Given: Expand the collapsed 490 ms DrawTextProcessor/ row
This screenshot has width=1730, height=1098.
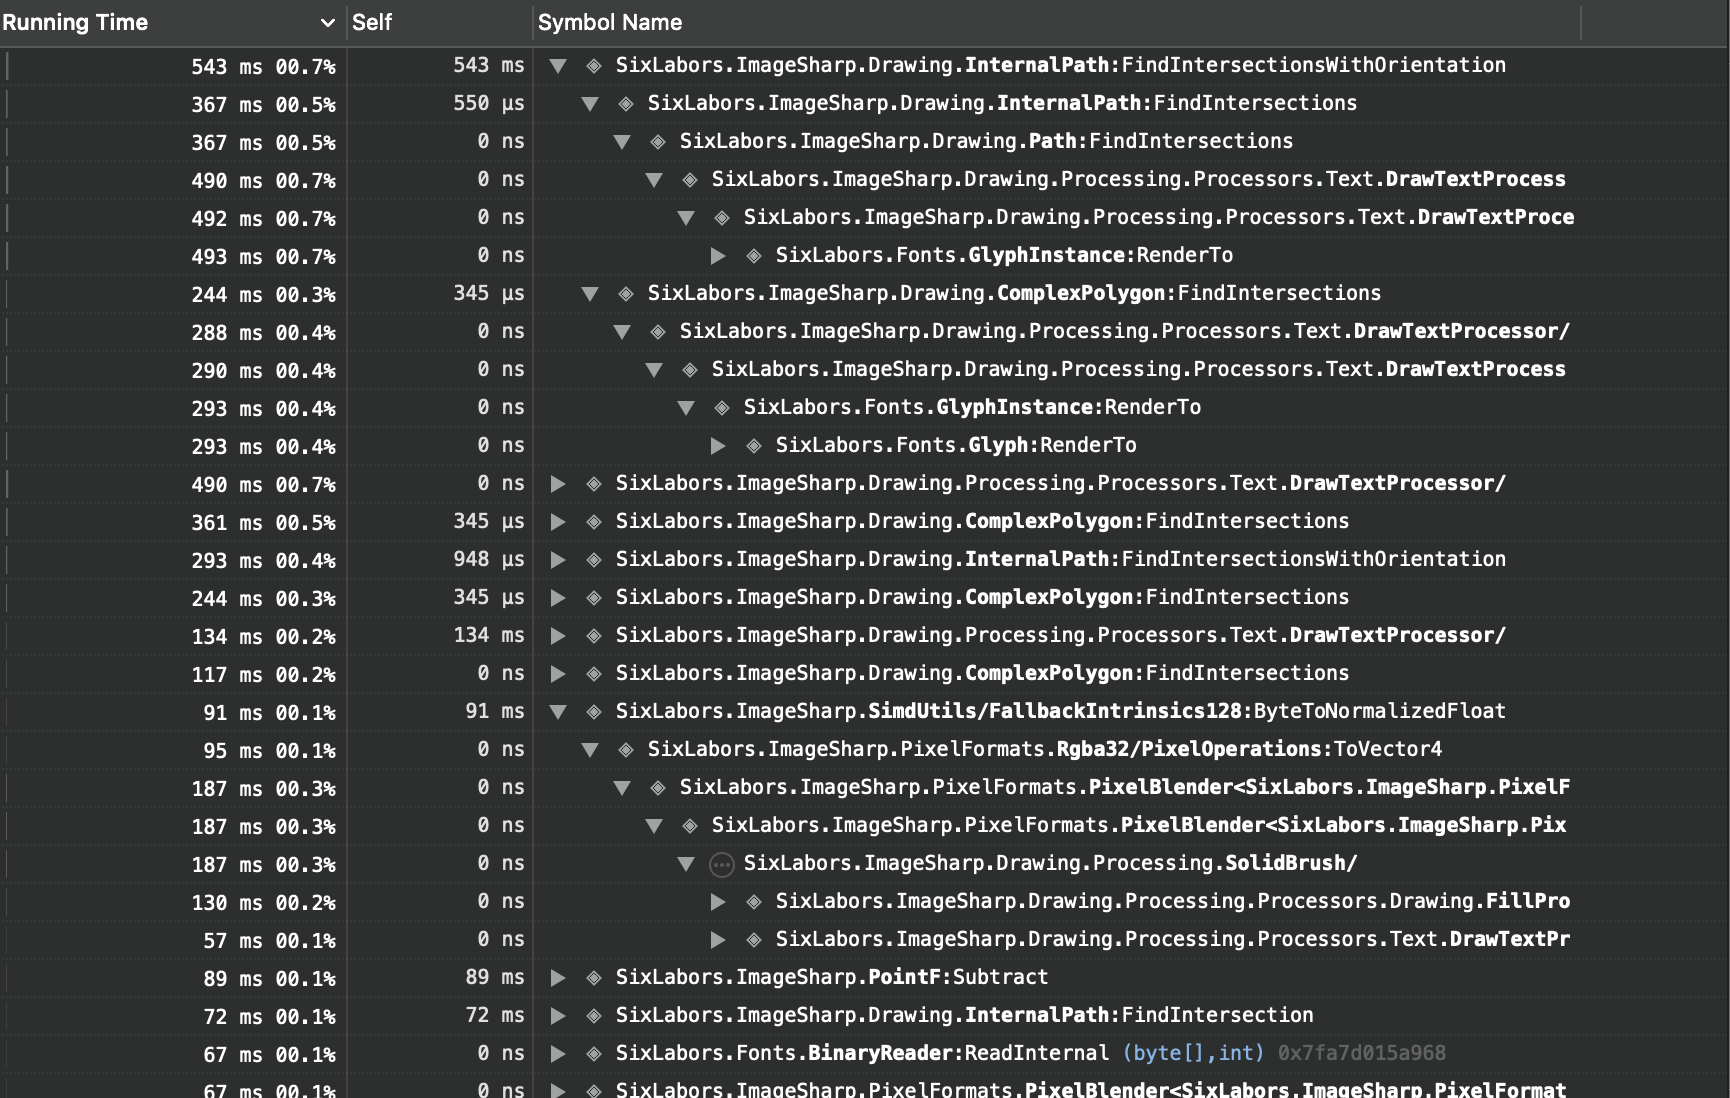Looking at the screenshot, I should pyautogui.click(x=558, y=484).
